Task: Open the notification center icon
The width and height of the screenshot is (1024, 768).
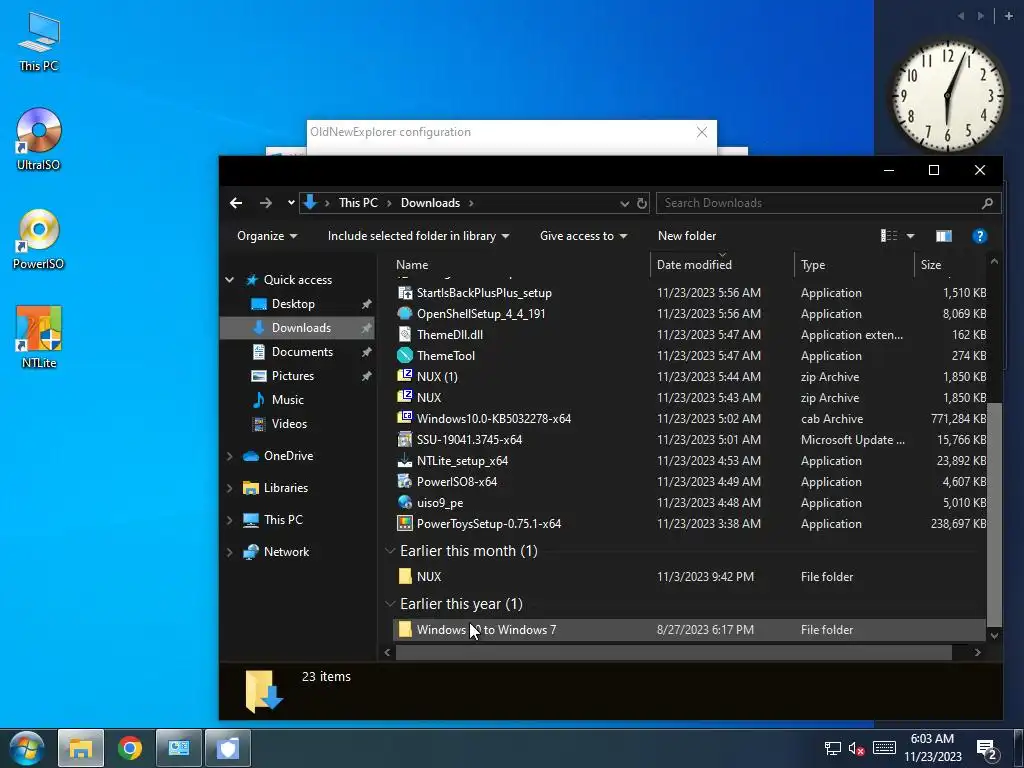Action: (986, 749)
